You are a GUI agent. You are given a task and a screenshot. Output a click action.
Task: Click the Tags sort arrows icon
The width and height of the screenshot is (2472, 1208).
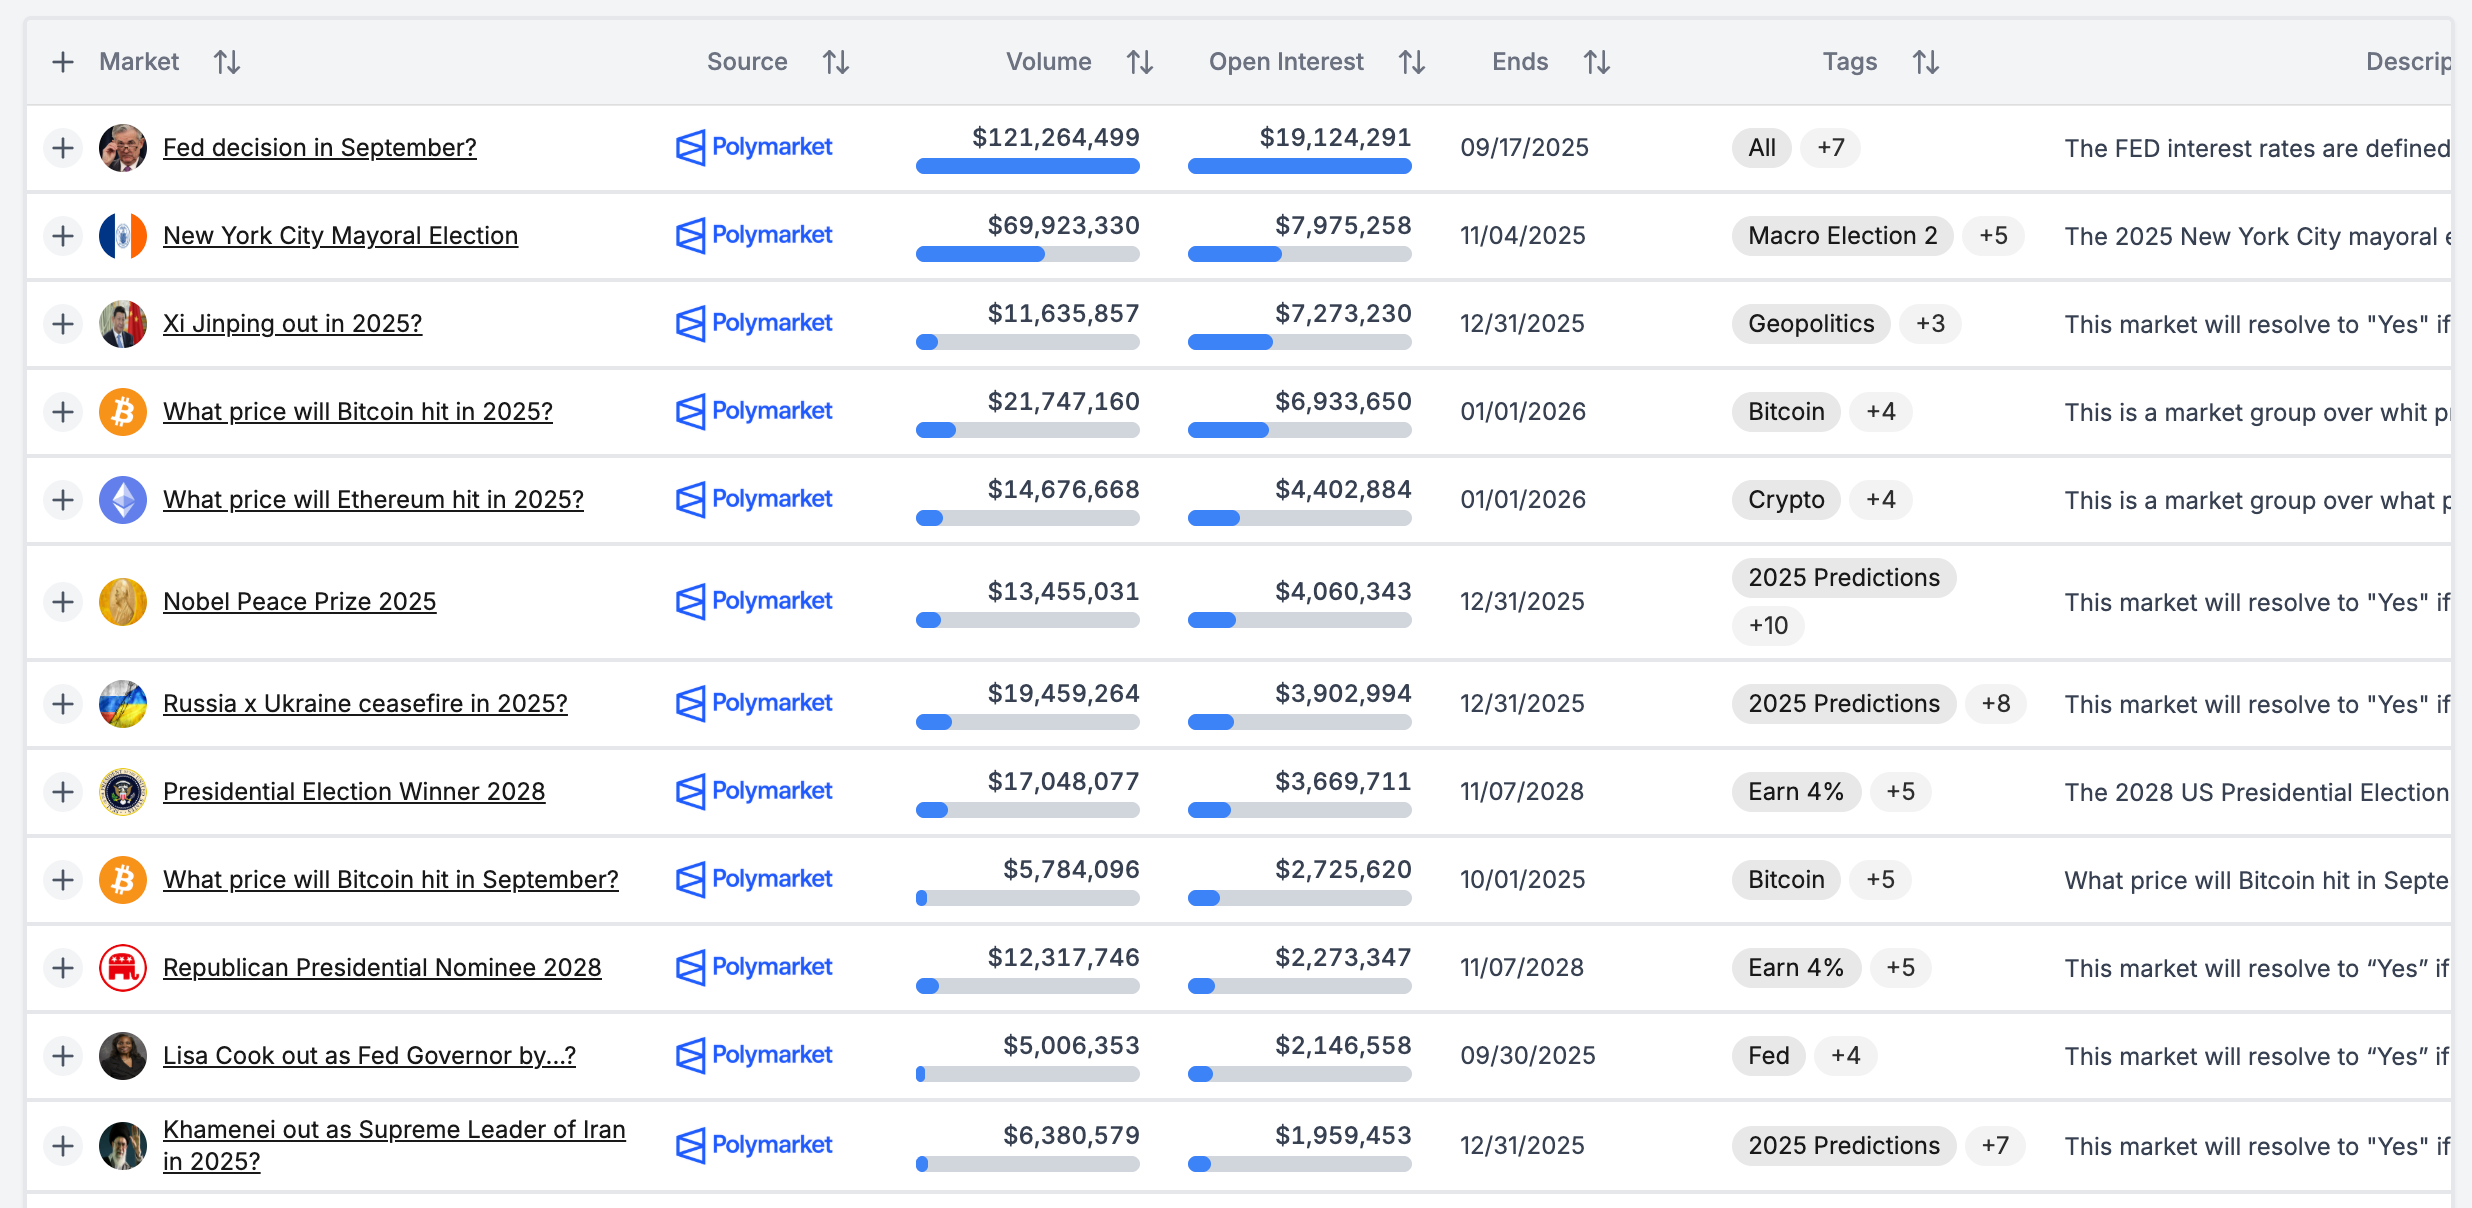coord(1926,62)
